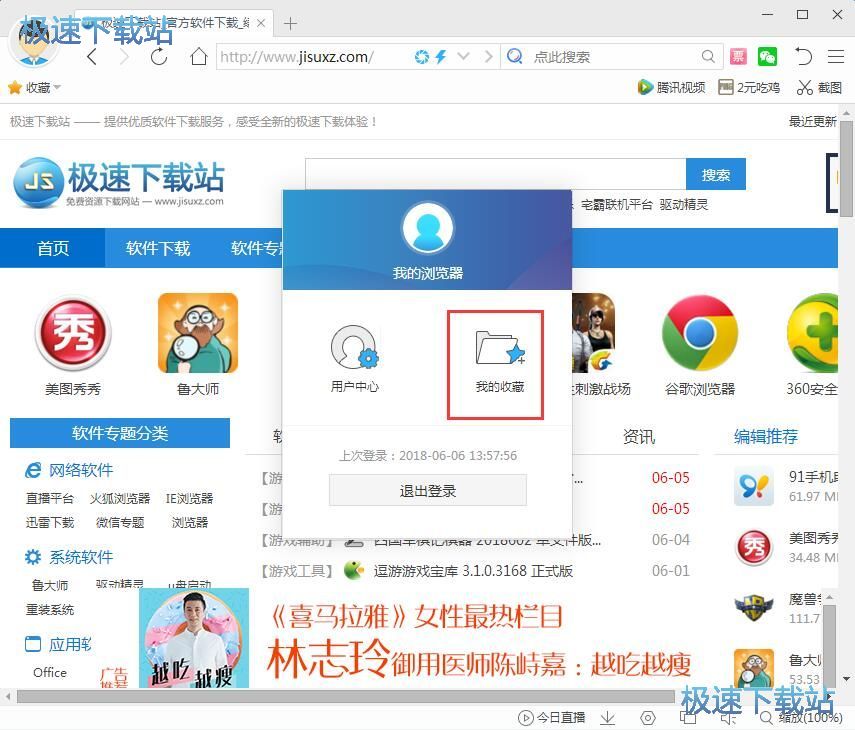This screenshot has width=855, height=730.
Task: Click the horizontal page scrollbar
Action: point(346,696)
